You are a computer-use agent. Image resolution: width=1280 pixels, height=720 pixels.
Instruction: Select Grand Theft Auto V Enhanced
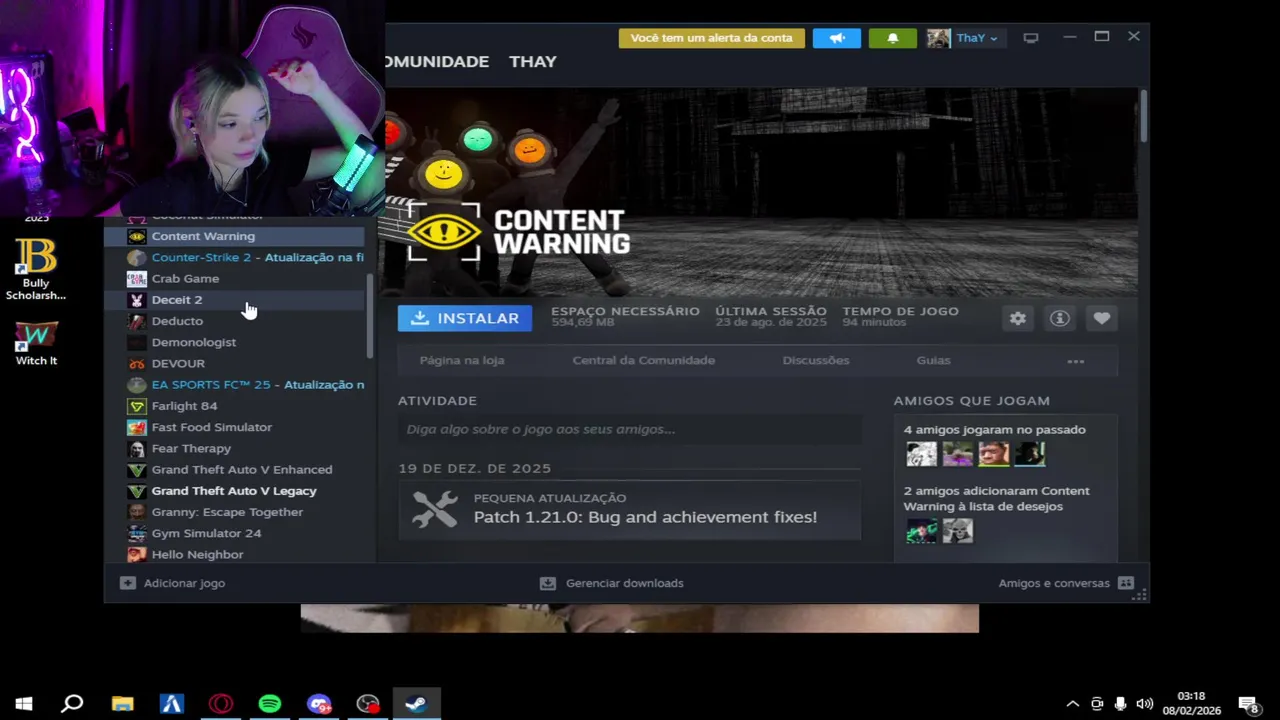235,469
